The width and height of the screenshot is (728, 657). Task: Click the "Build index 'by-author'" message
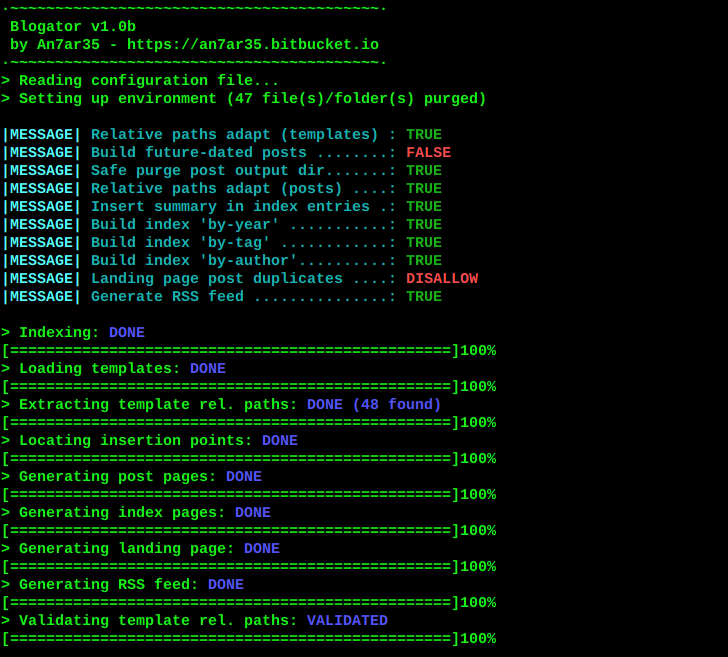coord(194,260)
